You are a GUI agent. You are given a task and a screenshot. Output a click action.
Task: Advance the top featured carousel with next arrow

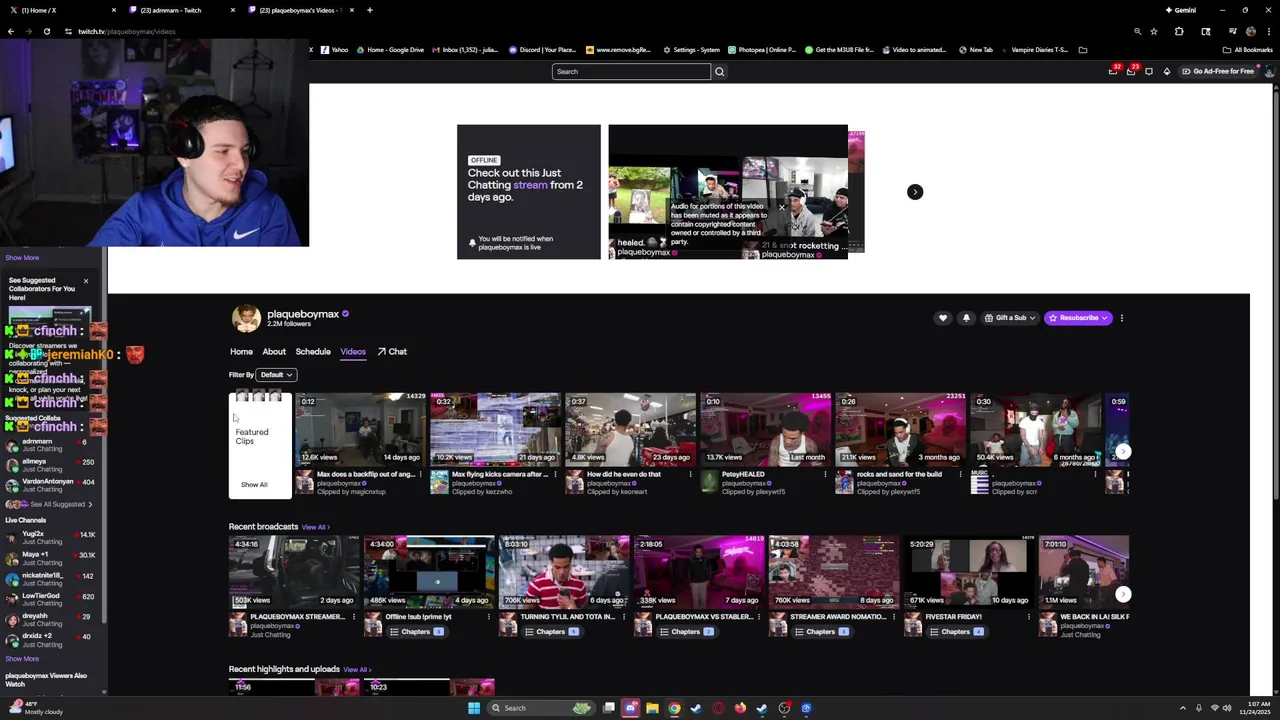coord(915,192)
